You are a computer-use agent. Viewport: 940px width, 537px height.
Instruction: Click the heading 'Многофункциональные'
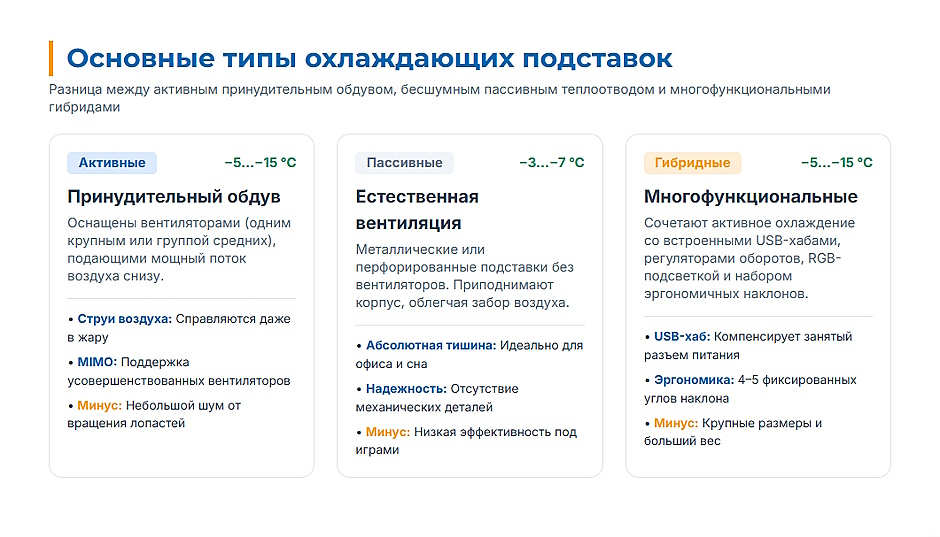coord(751,197)
